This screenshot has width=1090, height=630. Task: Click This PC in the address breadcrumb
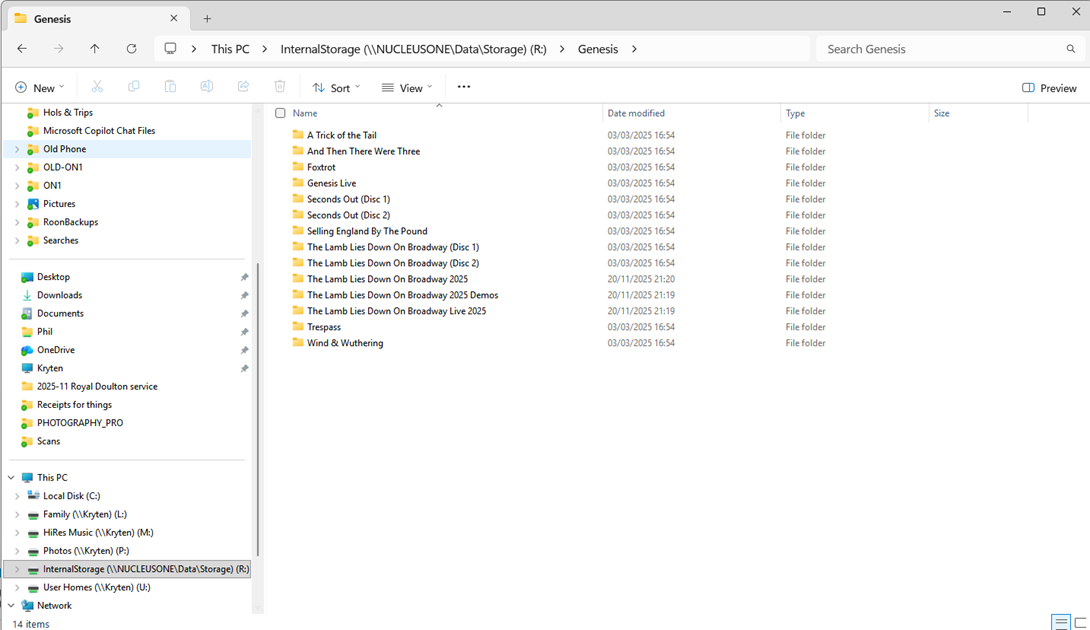point(230,49)
